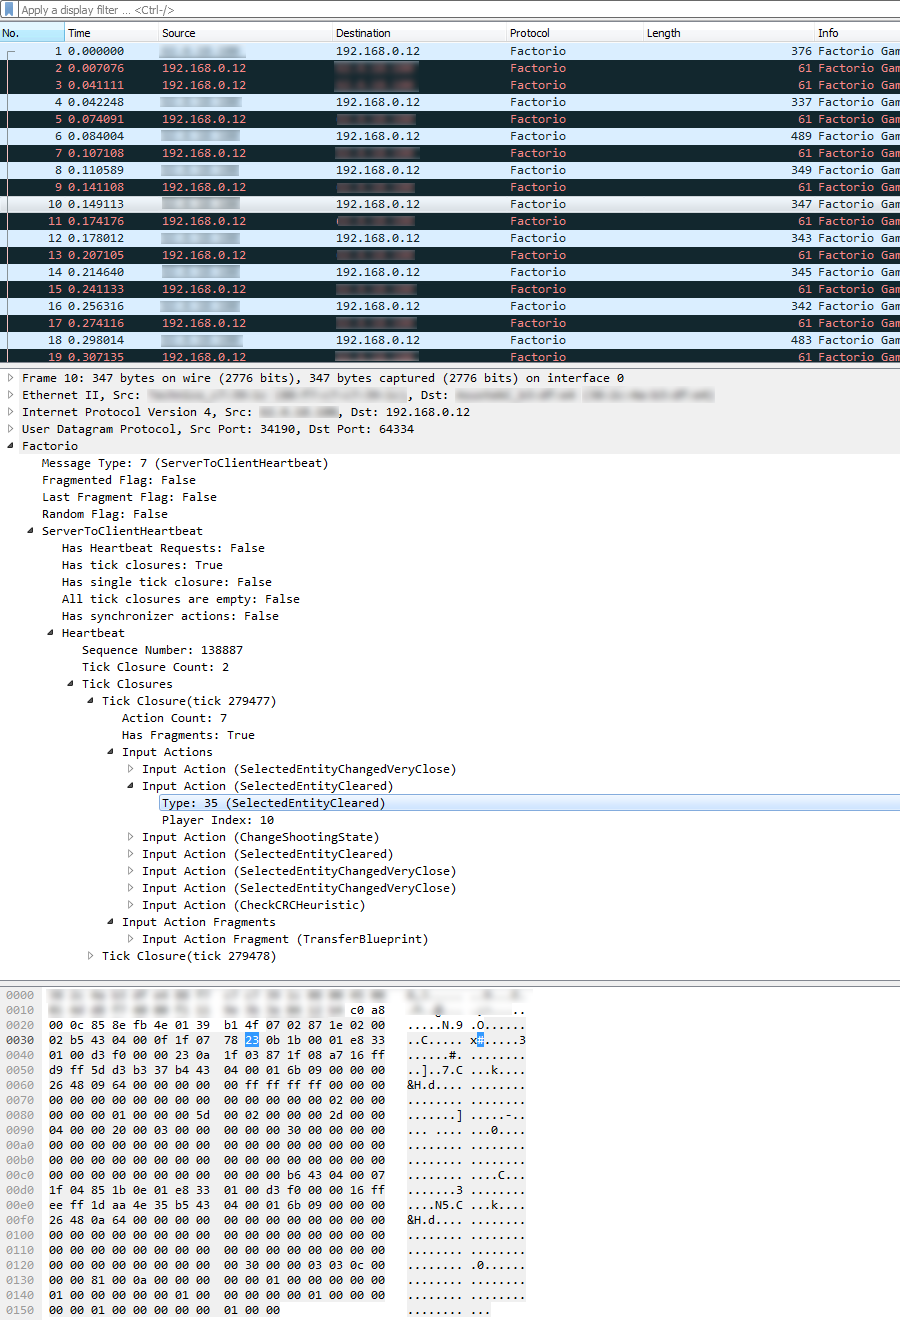Select Has single tick closure field

pos(167,582)
